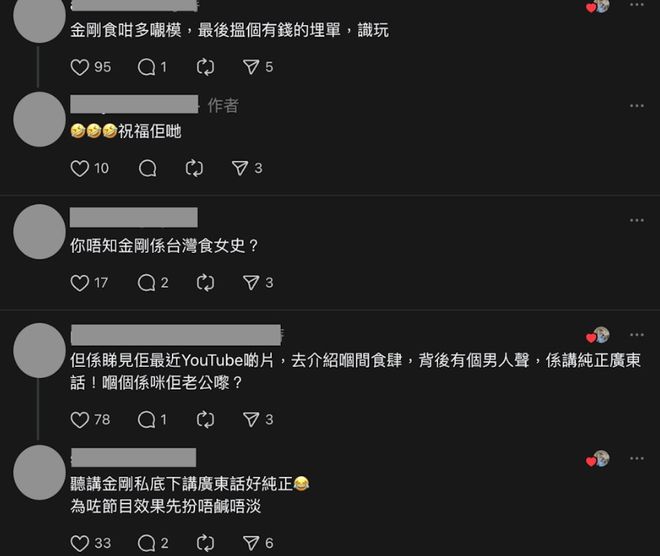The image size is (660, 556).
Task: Like the comment with 95 likes
Action: (80, 67)
